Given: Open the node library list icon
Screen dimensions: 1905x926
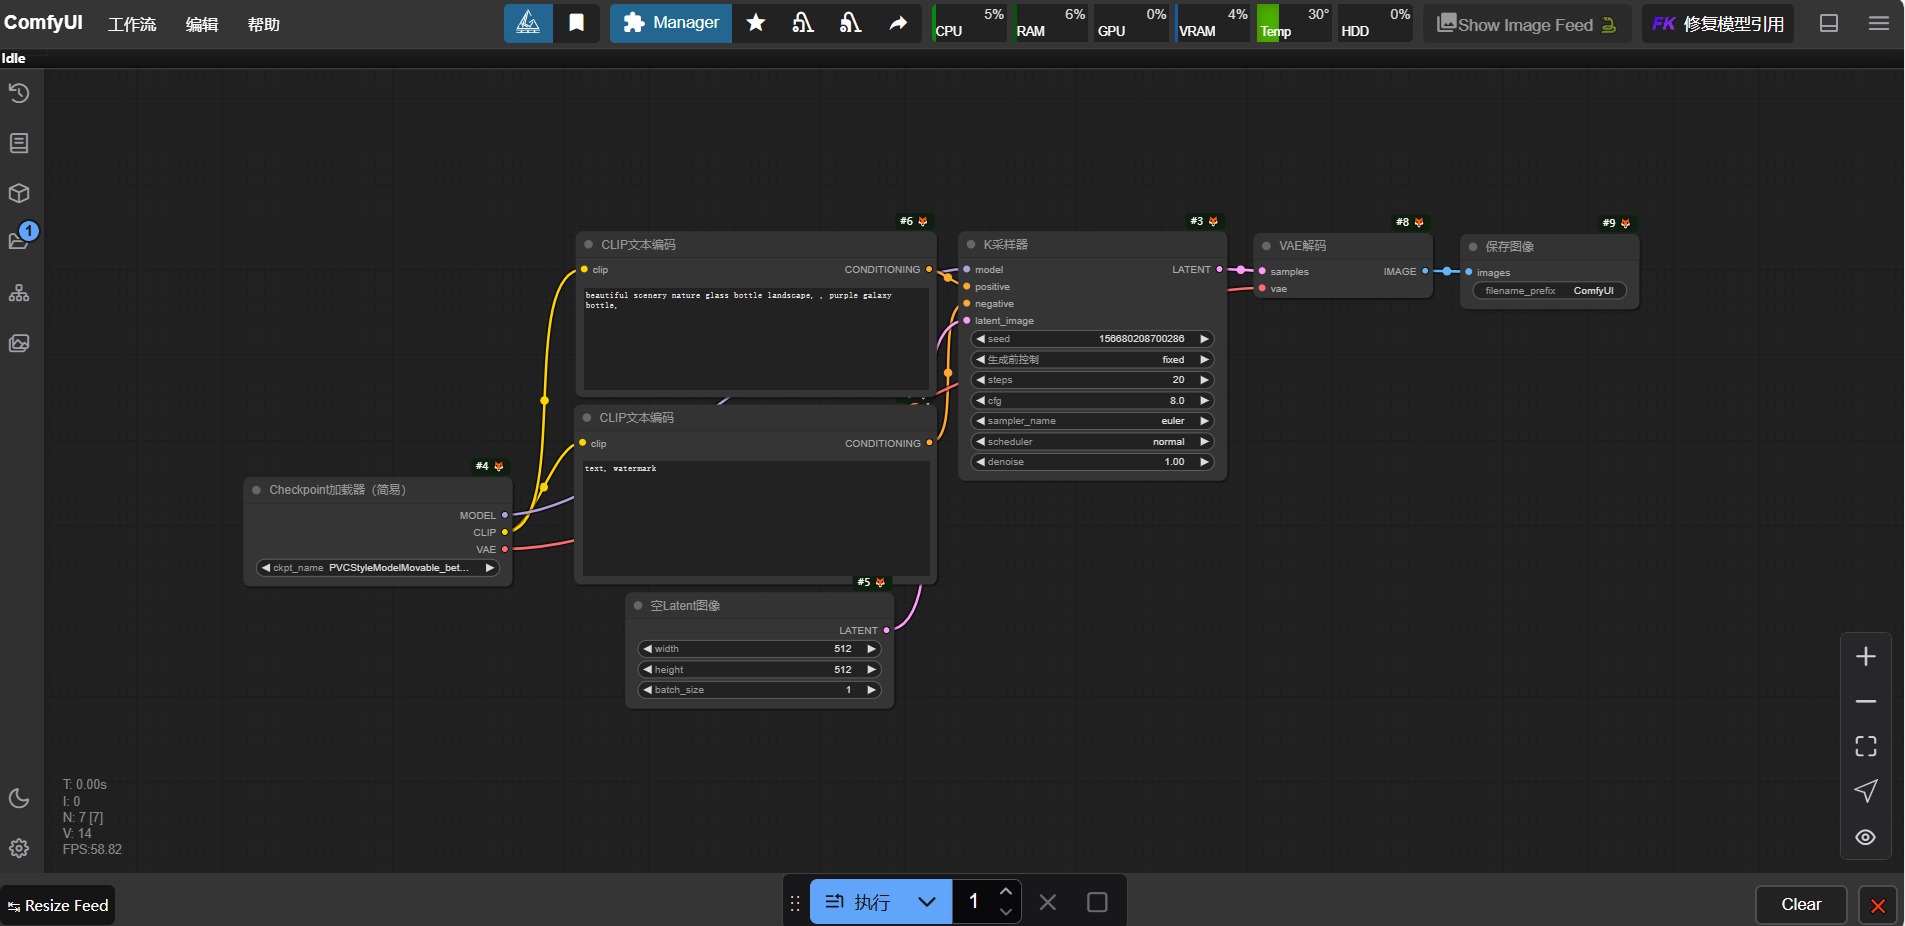Looking at the screenshot, I should click(19, 143).
